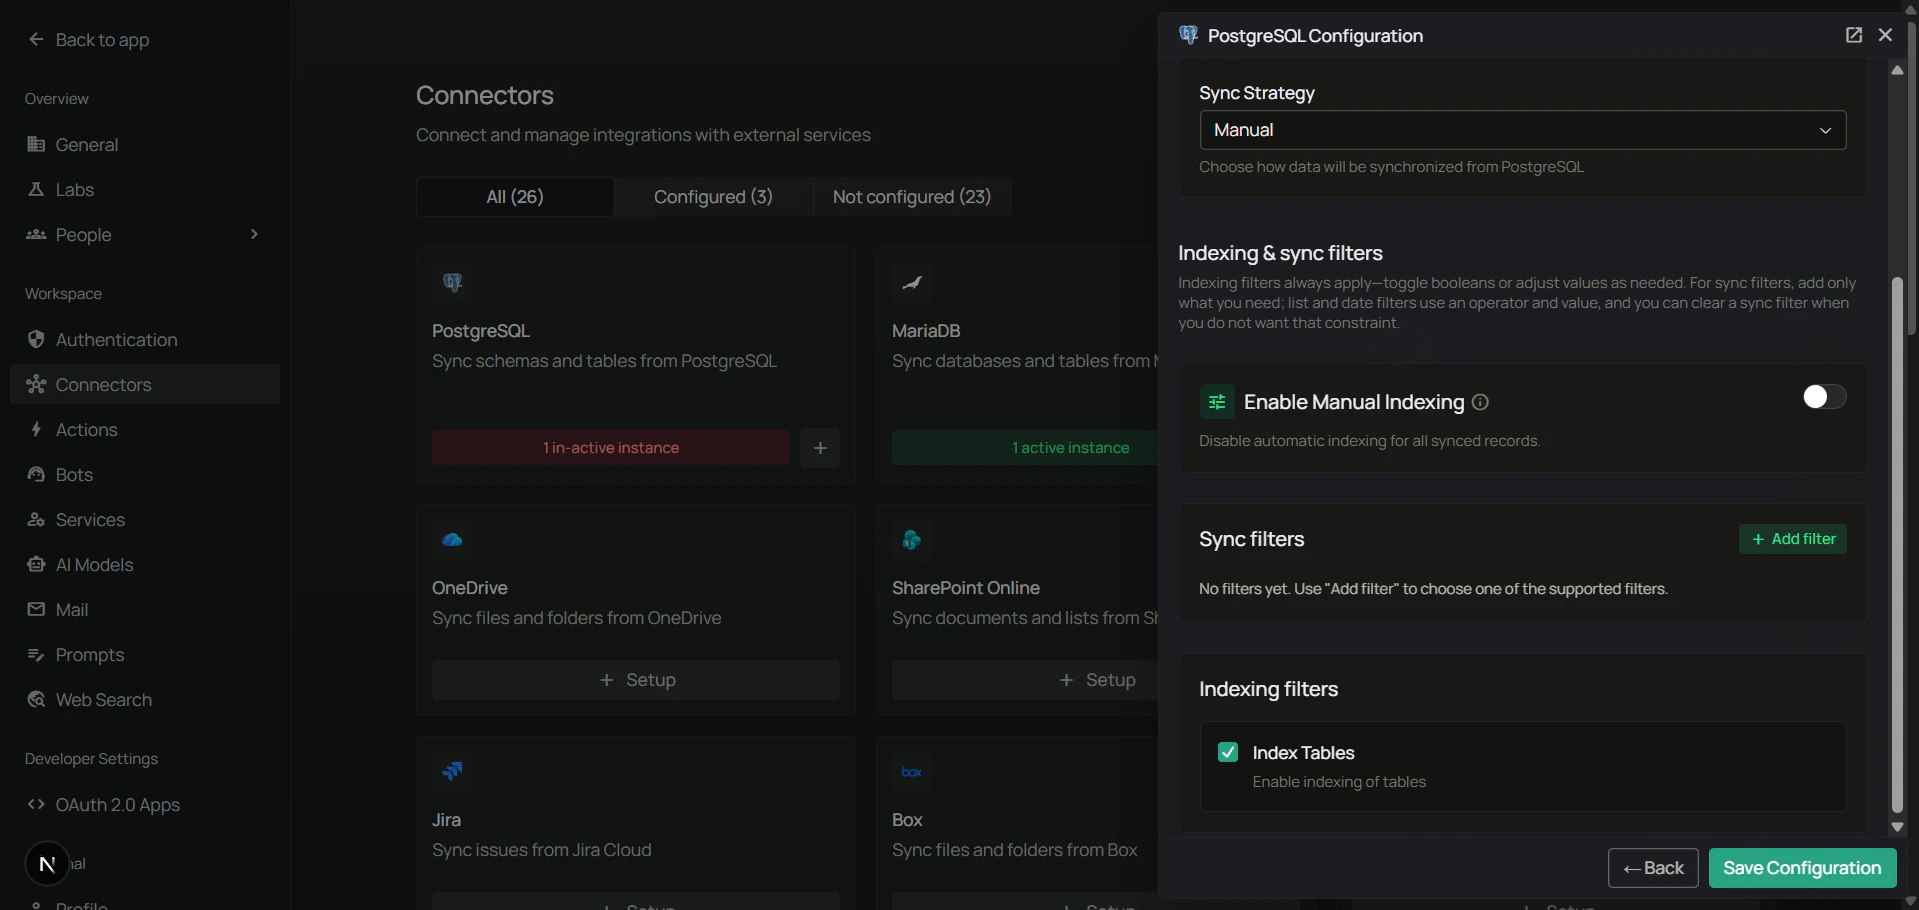Click the Add filter button
Screen dimensions: 1919x910
1793,539
